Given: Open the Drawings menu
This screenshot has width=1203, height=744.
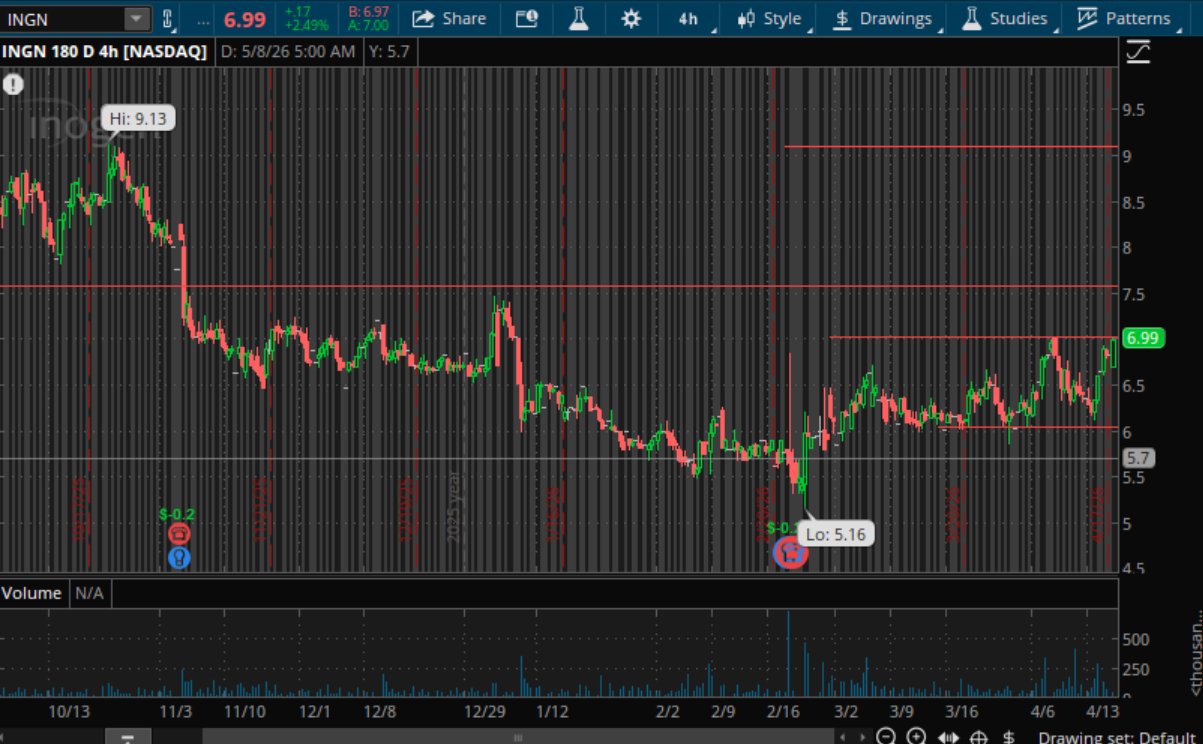Looking at the screenshot, I should point(893,17).
